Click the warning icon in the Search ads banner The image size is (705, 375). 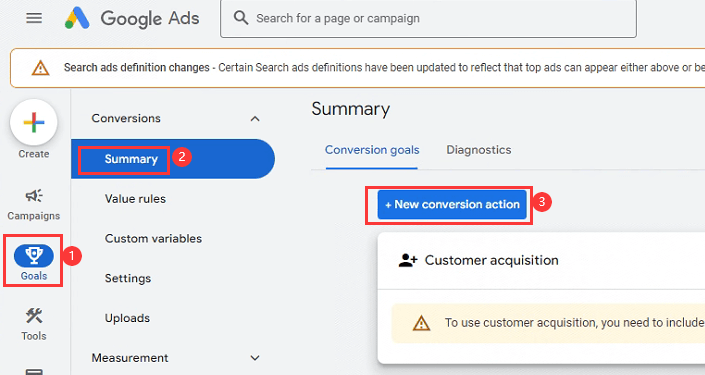click(x=40, y=68)
